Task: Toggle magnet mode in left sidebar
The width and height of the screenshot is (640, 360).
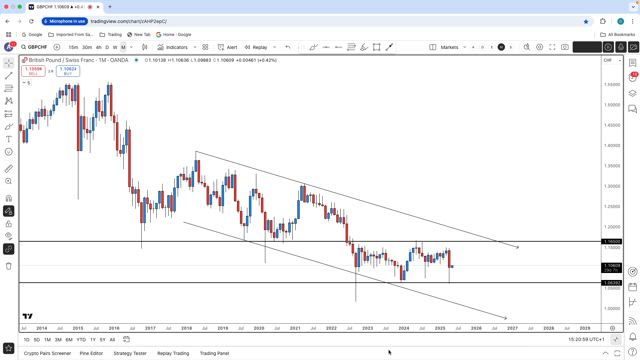Action: (x=9, y=198)
